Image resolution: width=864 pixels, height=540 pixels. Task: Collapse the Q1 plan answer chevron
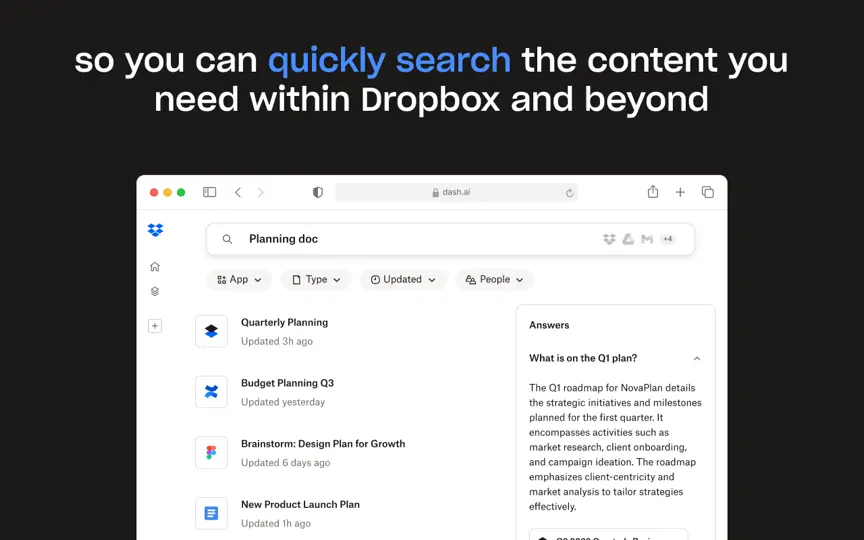click(x=697, y=358)
